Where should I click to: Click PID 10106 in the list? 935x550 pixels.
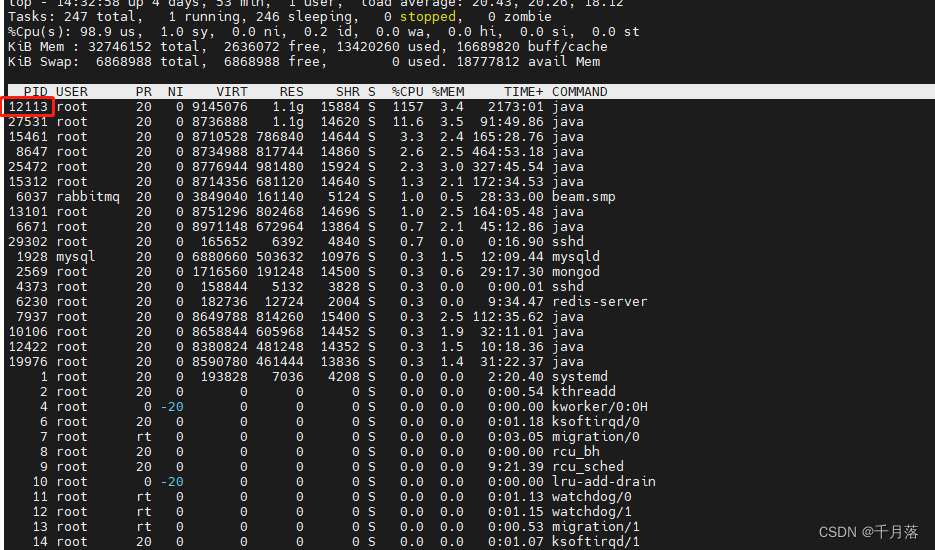(27, 332)
